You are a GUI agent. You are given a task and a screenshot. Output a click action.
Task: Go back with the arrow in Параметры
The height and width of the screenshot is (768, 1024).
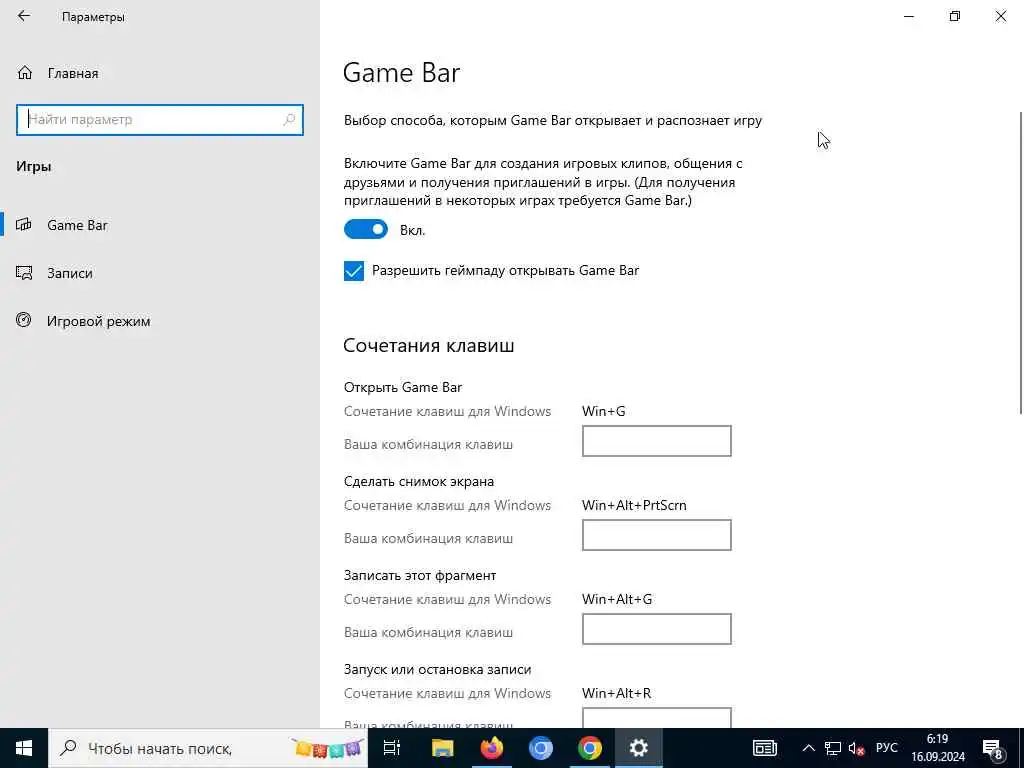(x=24, y=16)
